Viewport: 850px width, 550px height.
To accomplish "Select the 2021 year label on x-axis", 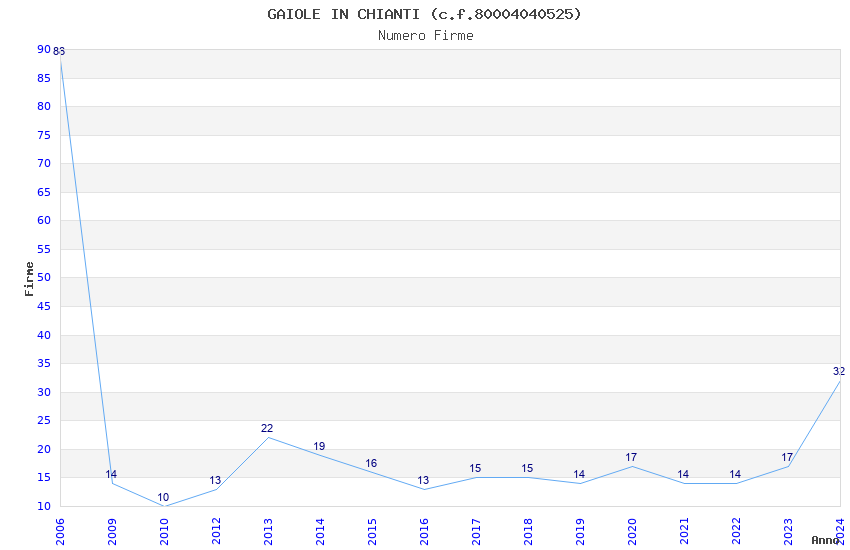I will (684, 531).
